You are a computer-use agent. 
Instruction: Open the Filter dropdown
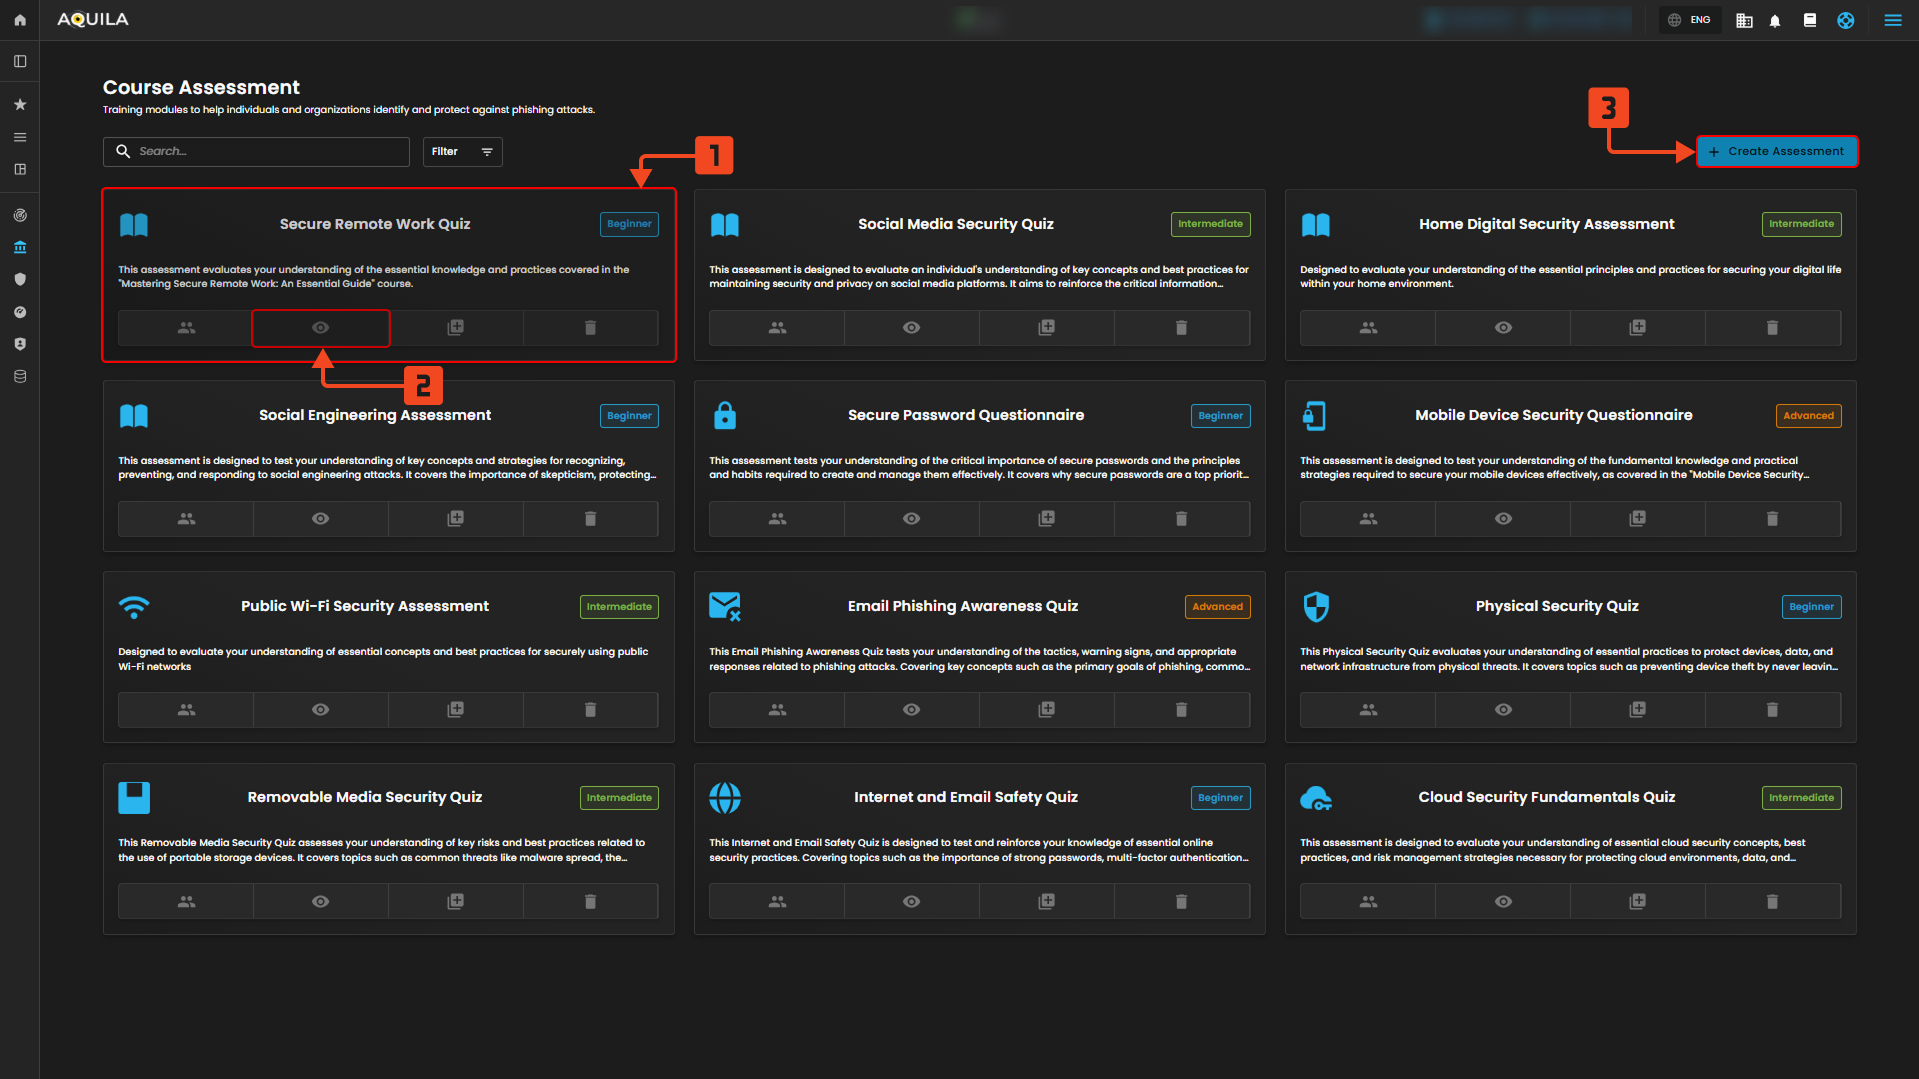pyautogui.click(x=462, y=152)
